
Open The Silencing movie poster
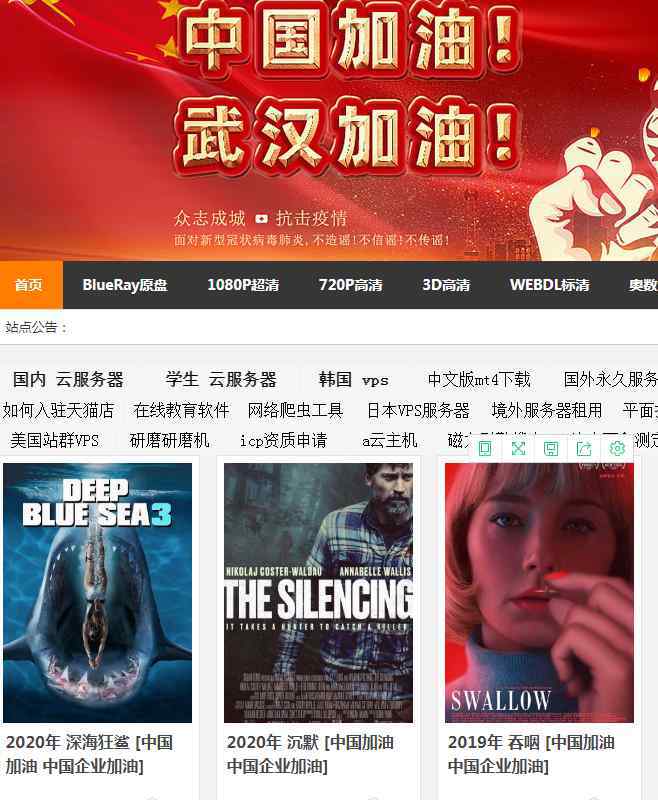[318, 593]
